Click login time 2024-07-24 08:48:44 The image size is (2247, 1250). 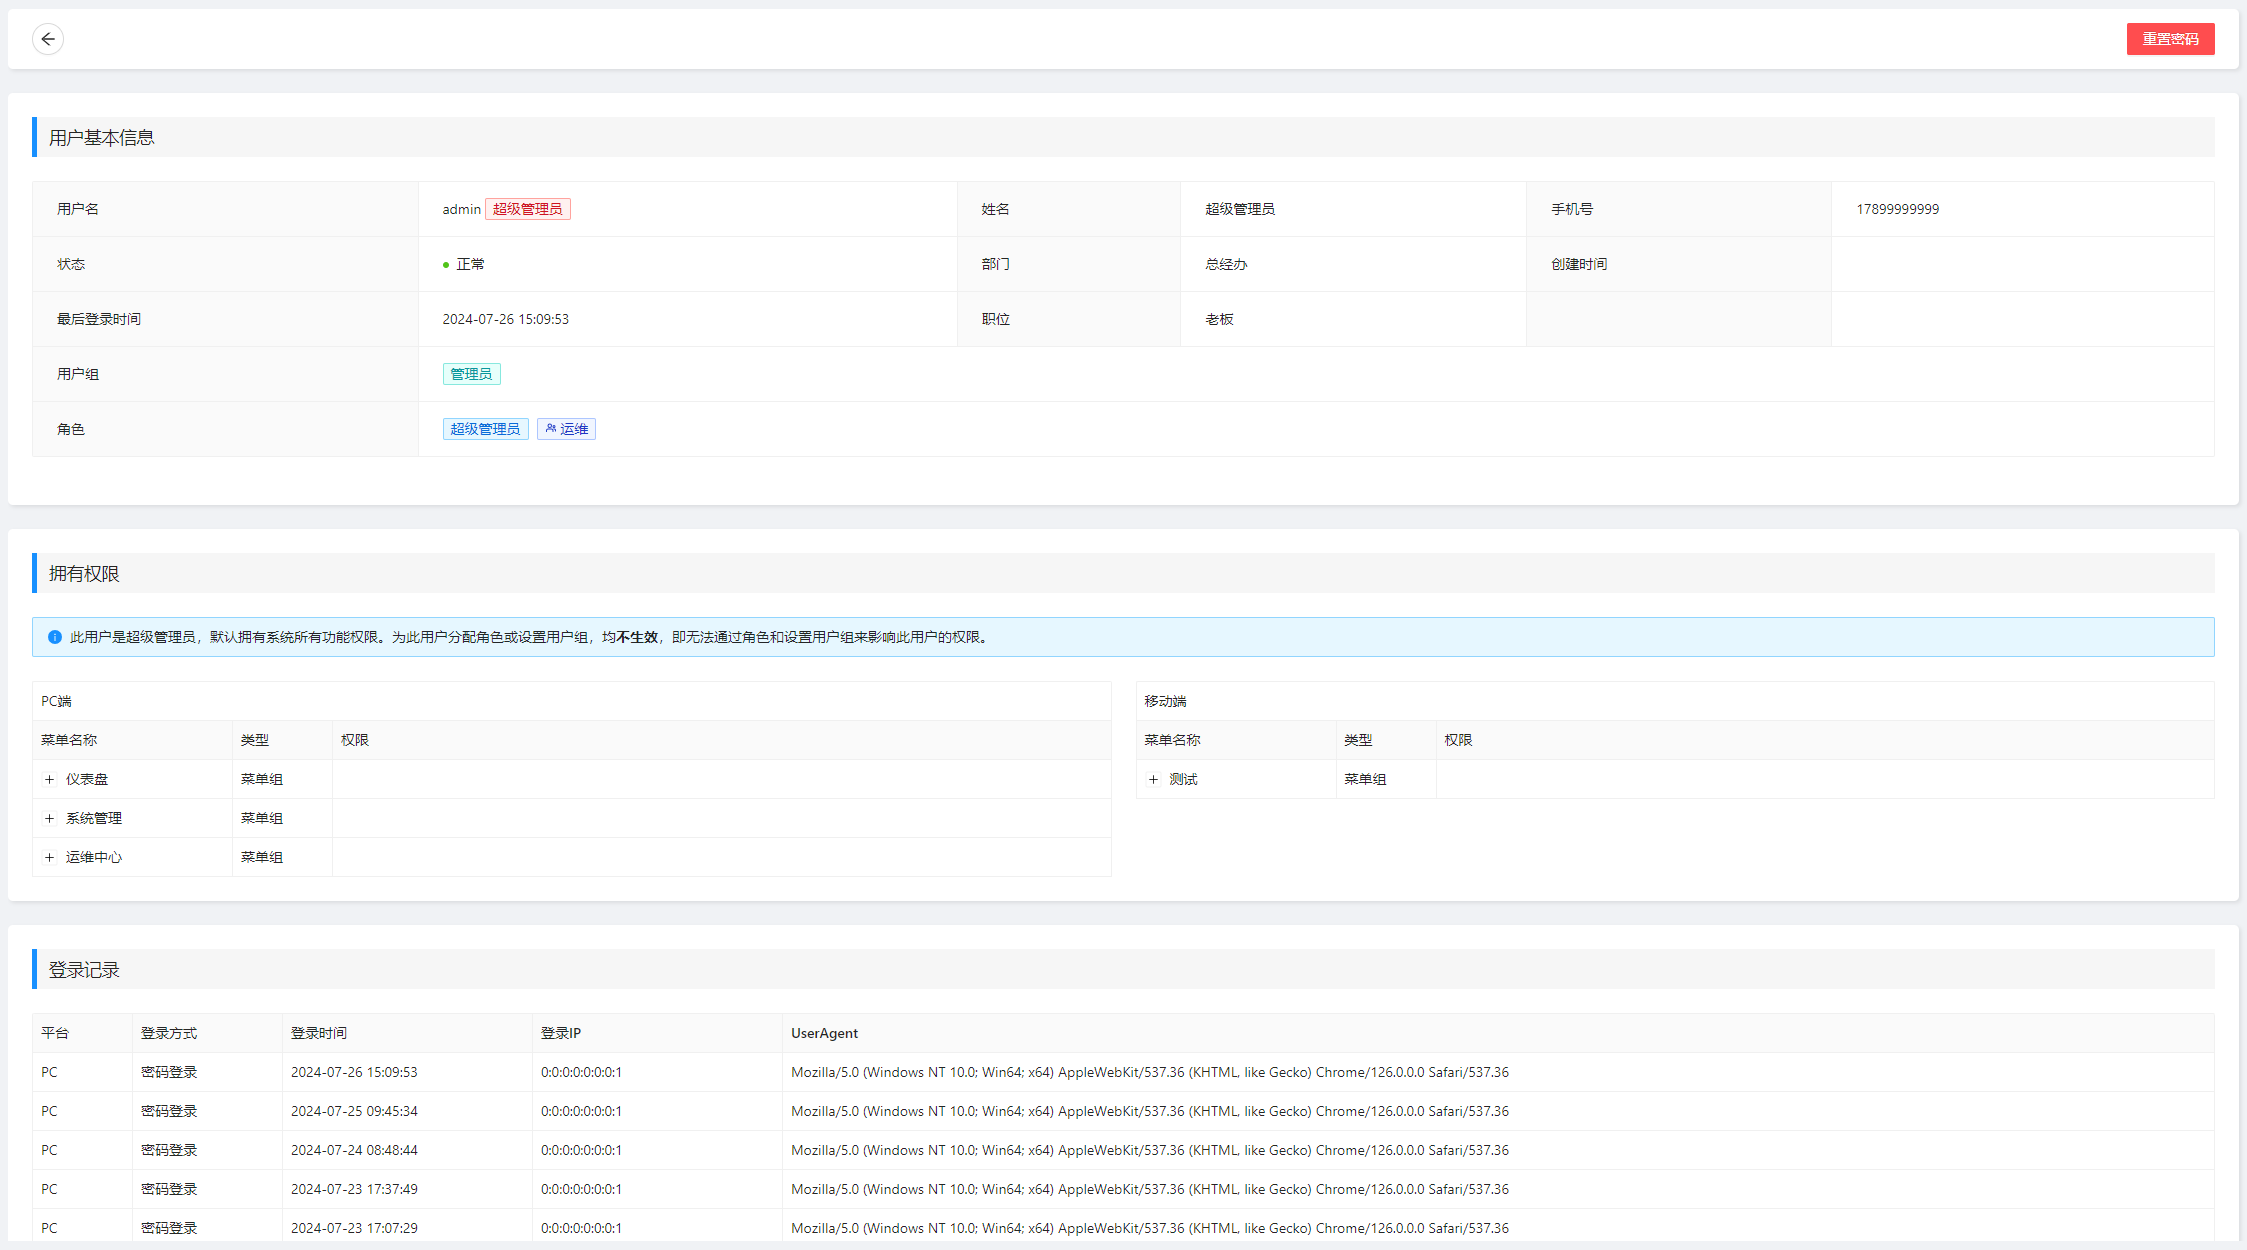coord(354,1150)
